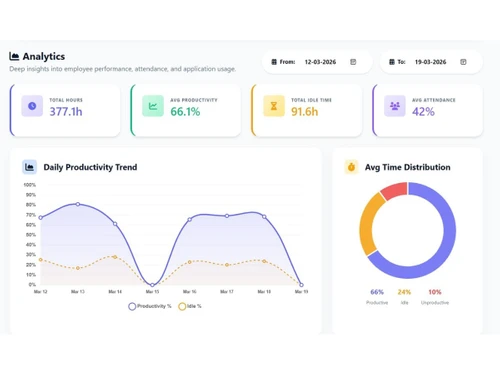Click the 377.1h total hours value
Image resolution: width=500 pixels, height=375 pixels.
click(66, 112)
